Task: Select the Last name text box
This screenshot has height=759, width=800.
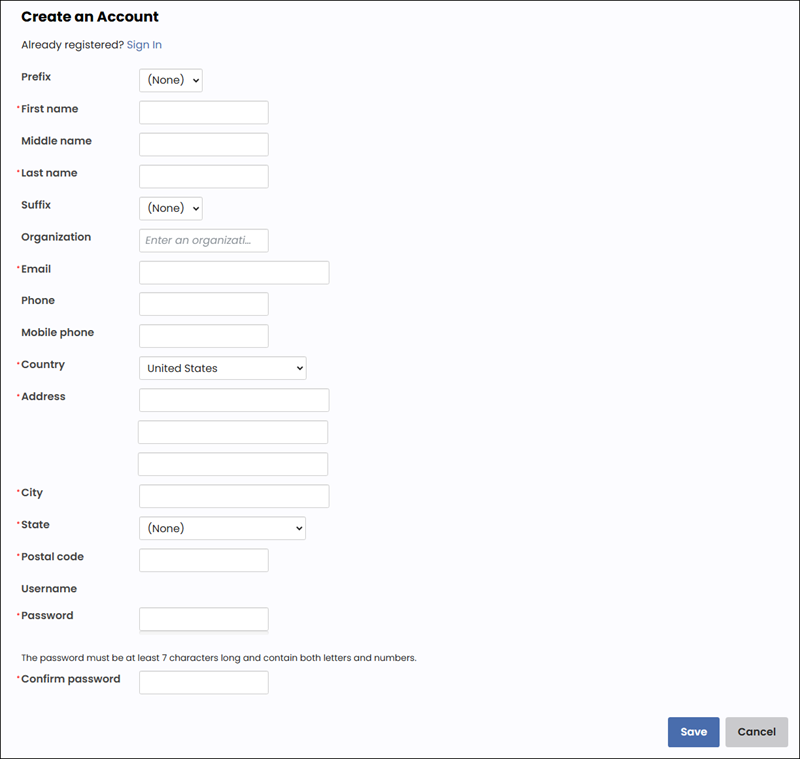Action: (x=203, y=176)
